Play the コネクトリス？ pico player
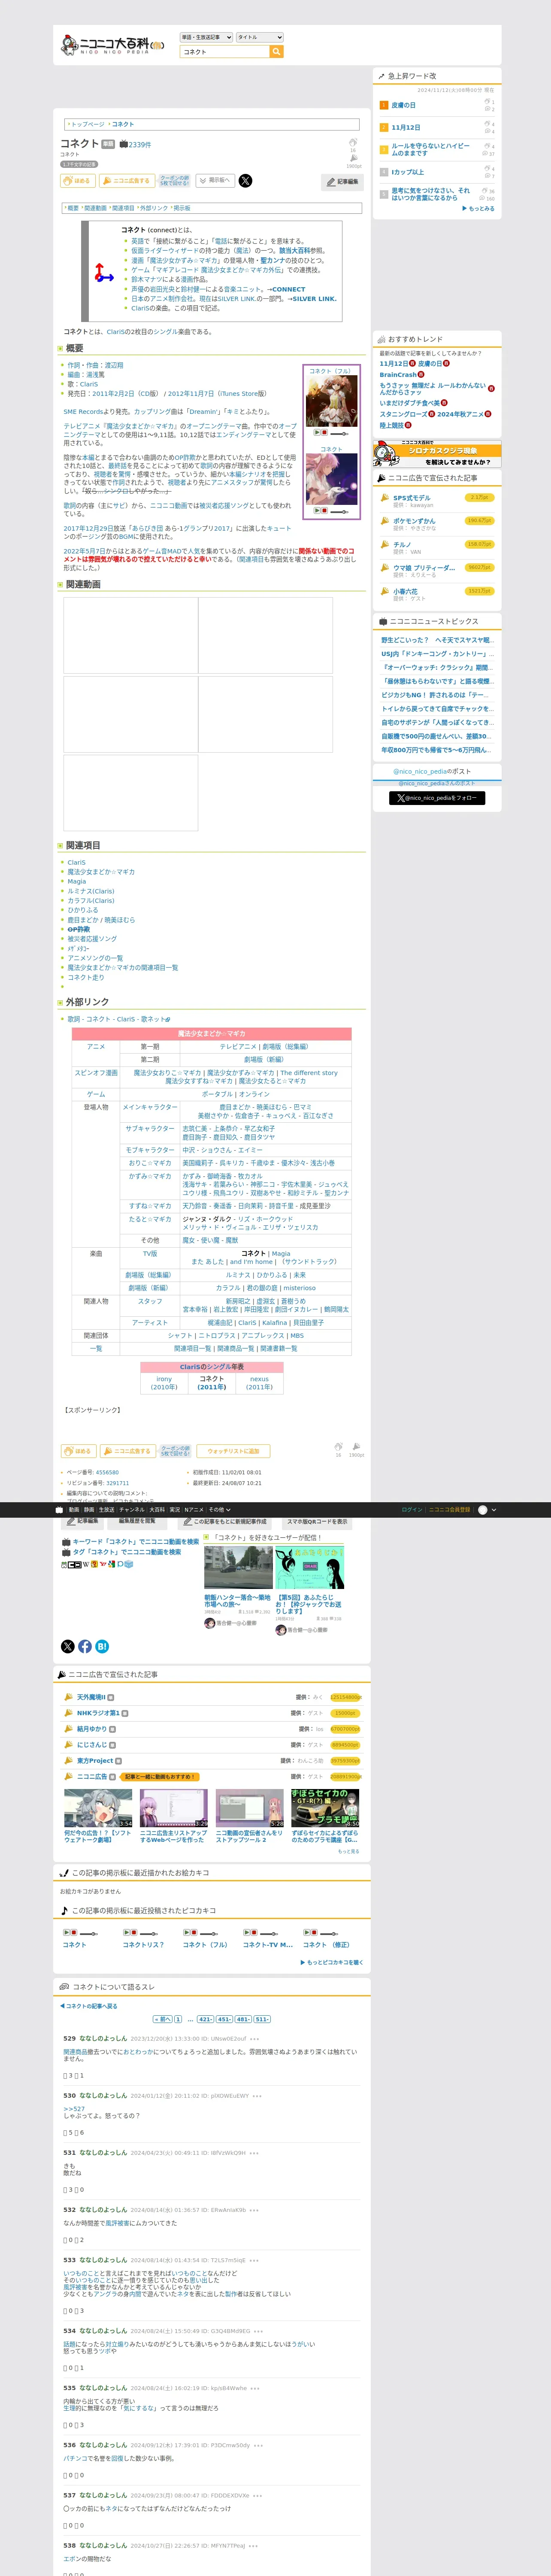Image resolution: width=551 pixels, height=2576 pixels. tap(127, 1933)
